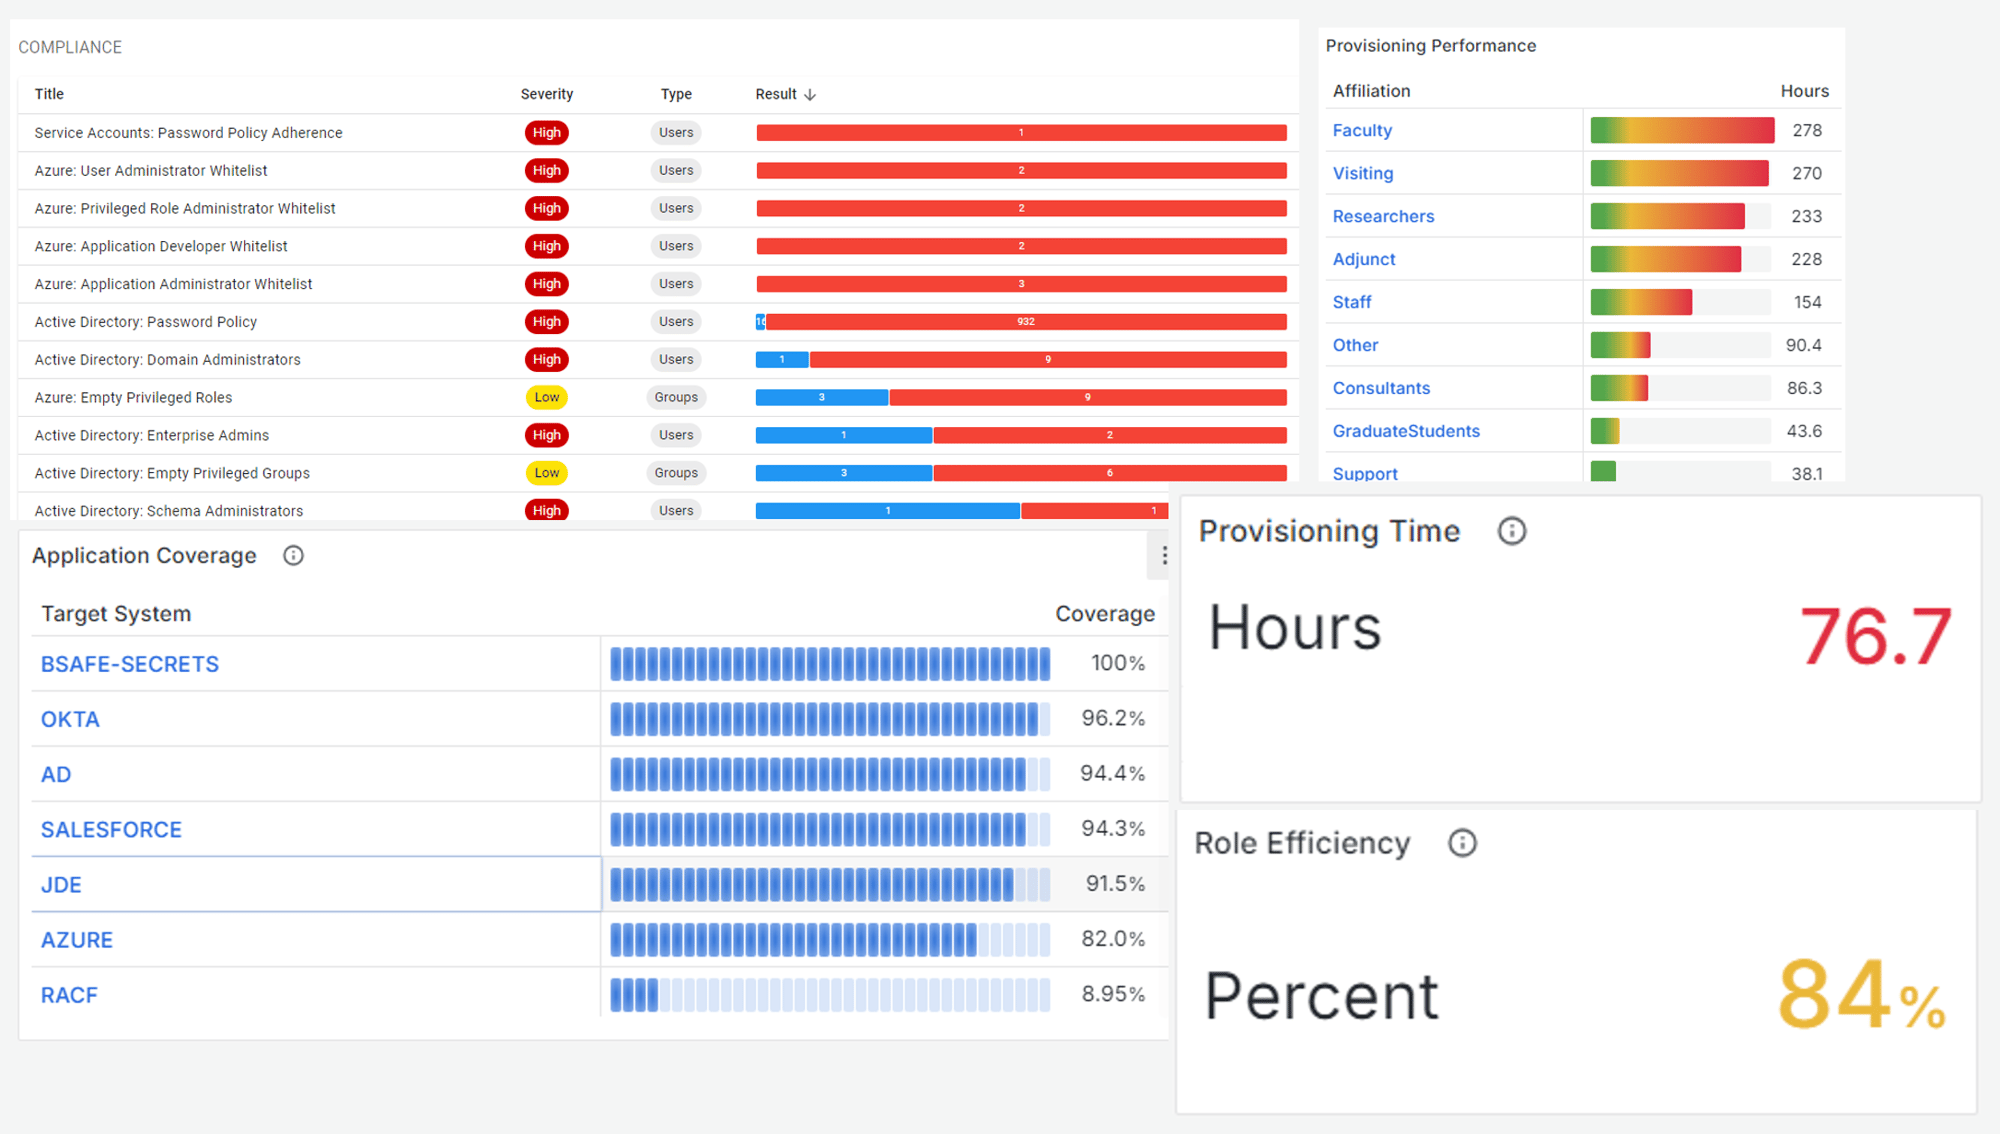
Task: Expand the Active Directory Schema Administrators row
Action: 166,509
